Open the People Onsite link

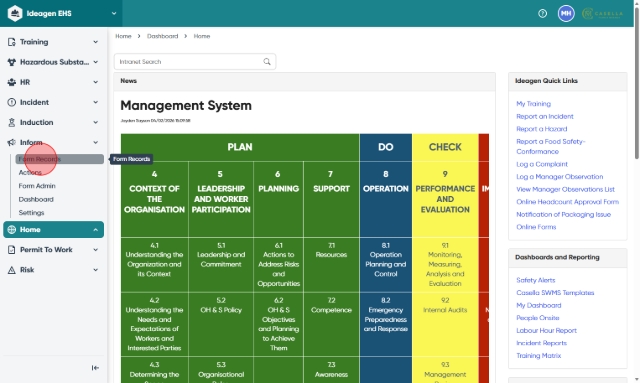click(538, 318)
